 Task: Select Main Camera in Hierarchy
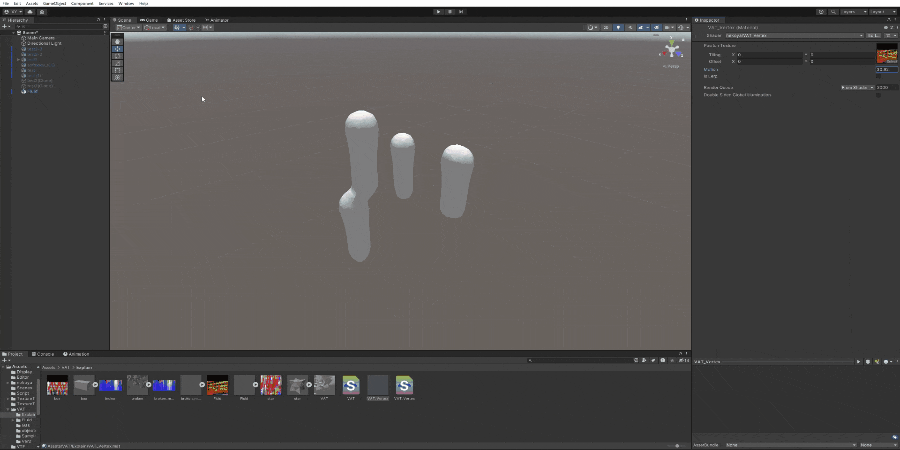tap(41, 38)
